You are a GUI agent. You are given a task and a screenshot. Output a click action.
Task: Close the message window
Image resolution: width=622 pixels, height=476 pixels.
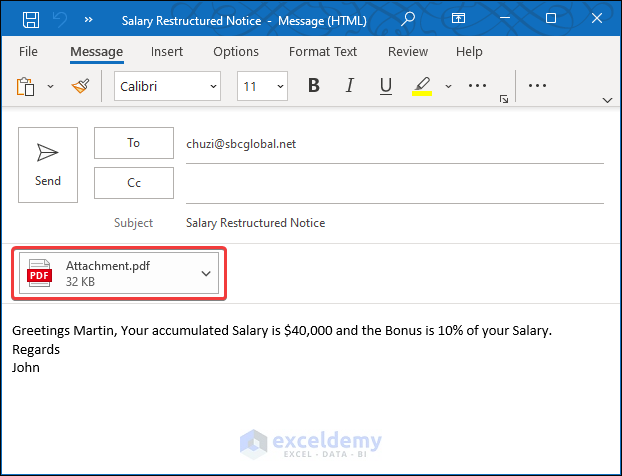pyautogui.click(x=597, y=18)
